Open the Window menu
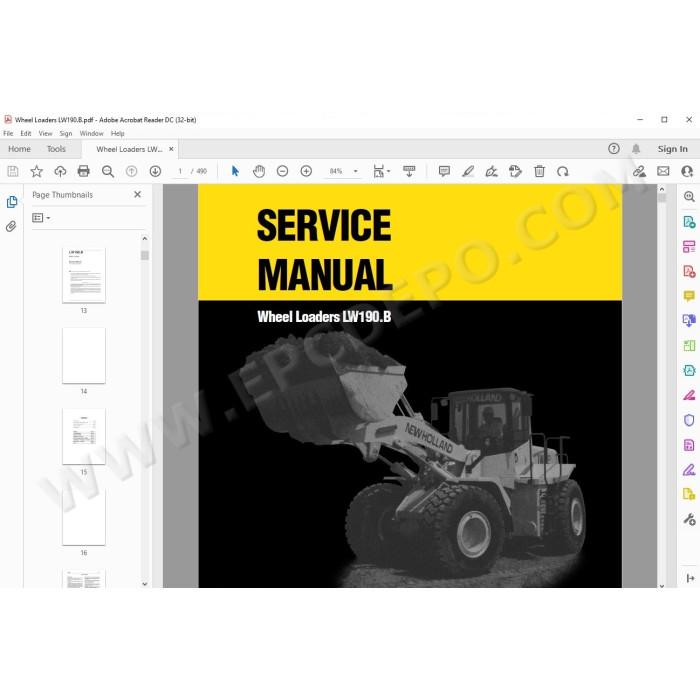The height and width of the screenshot is (700, 700). (92, 133)
